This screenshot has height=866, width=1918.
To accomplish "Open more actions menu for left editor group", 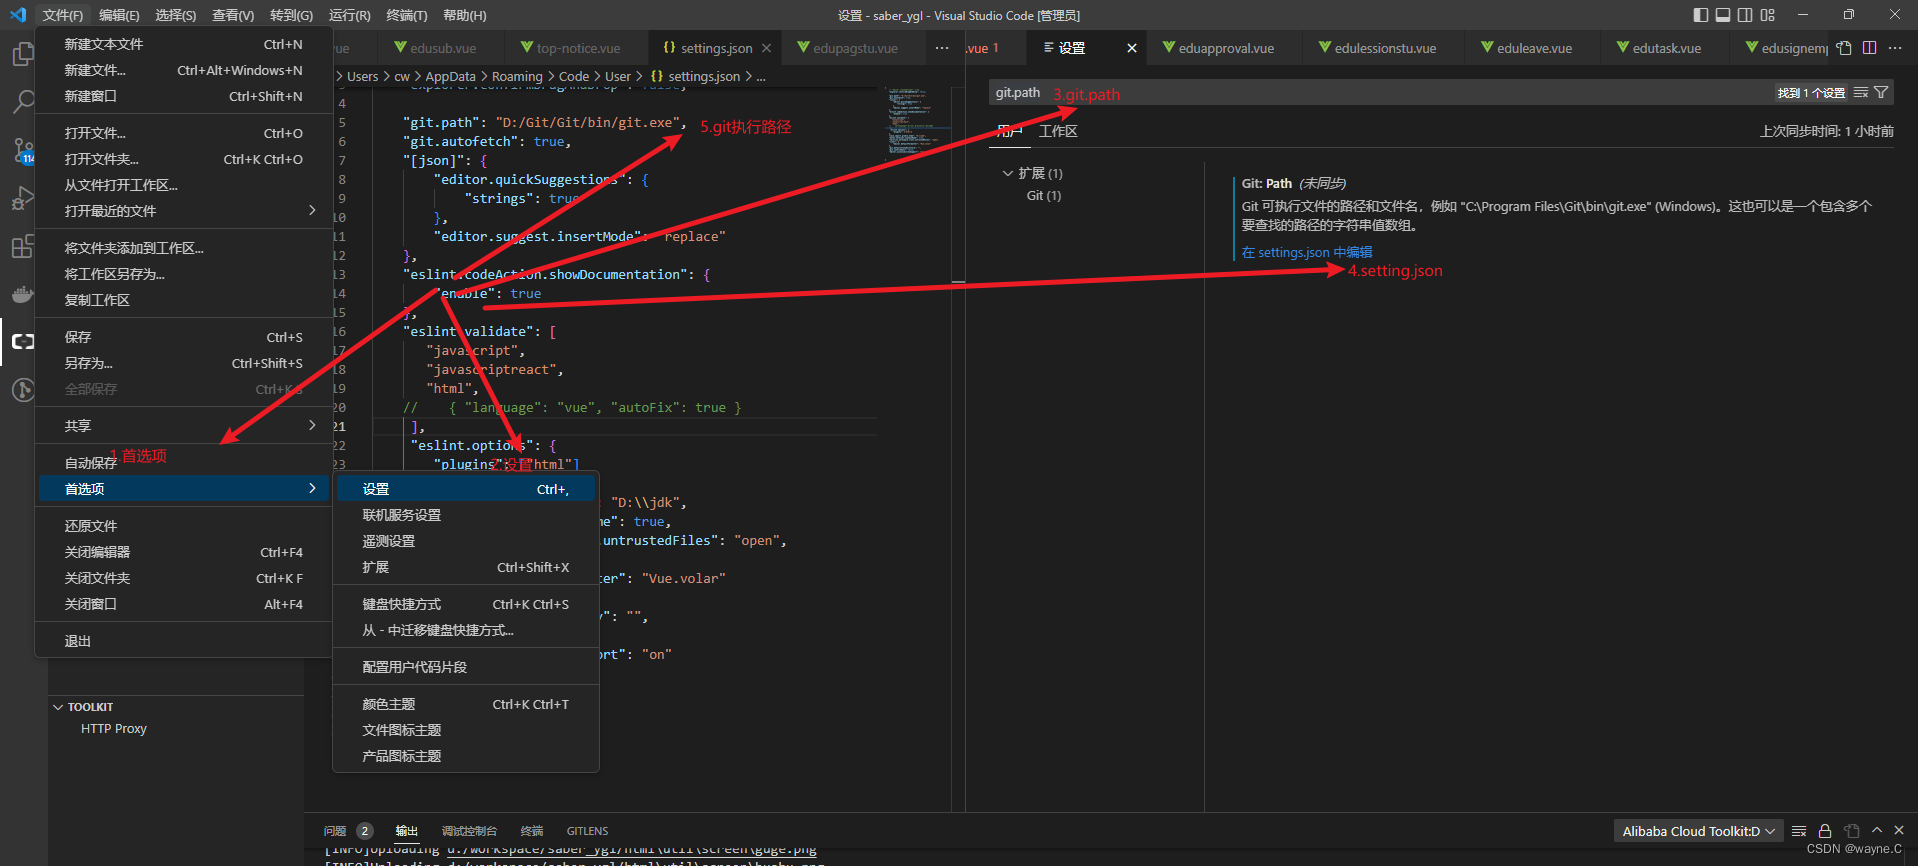I will pos(942,48).
